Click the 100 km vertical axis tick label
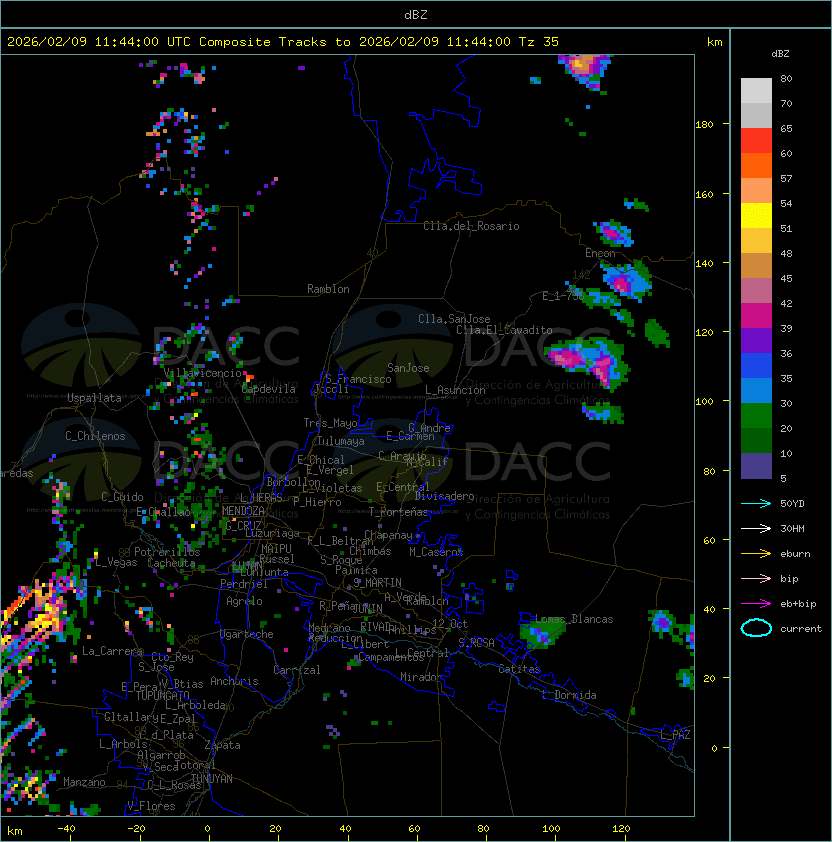This screenshot has height=842, width=832. tap(705, 401)
